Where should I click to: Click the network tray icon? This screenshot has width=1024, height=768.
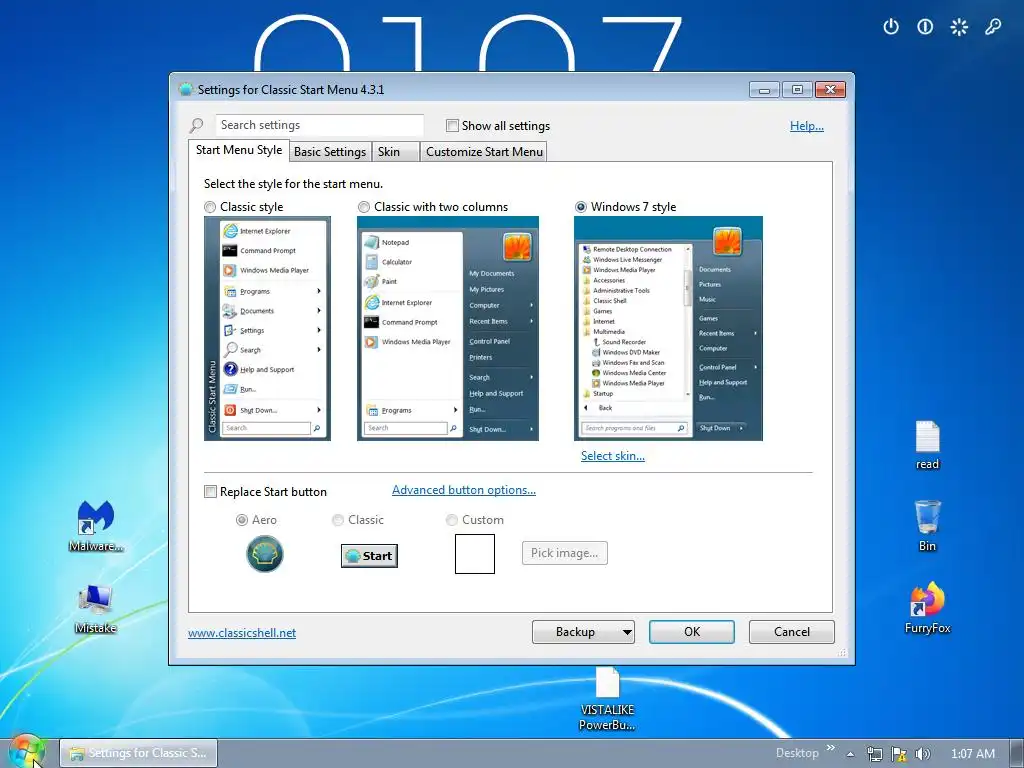click(x=874, y=754)
